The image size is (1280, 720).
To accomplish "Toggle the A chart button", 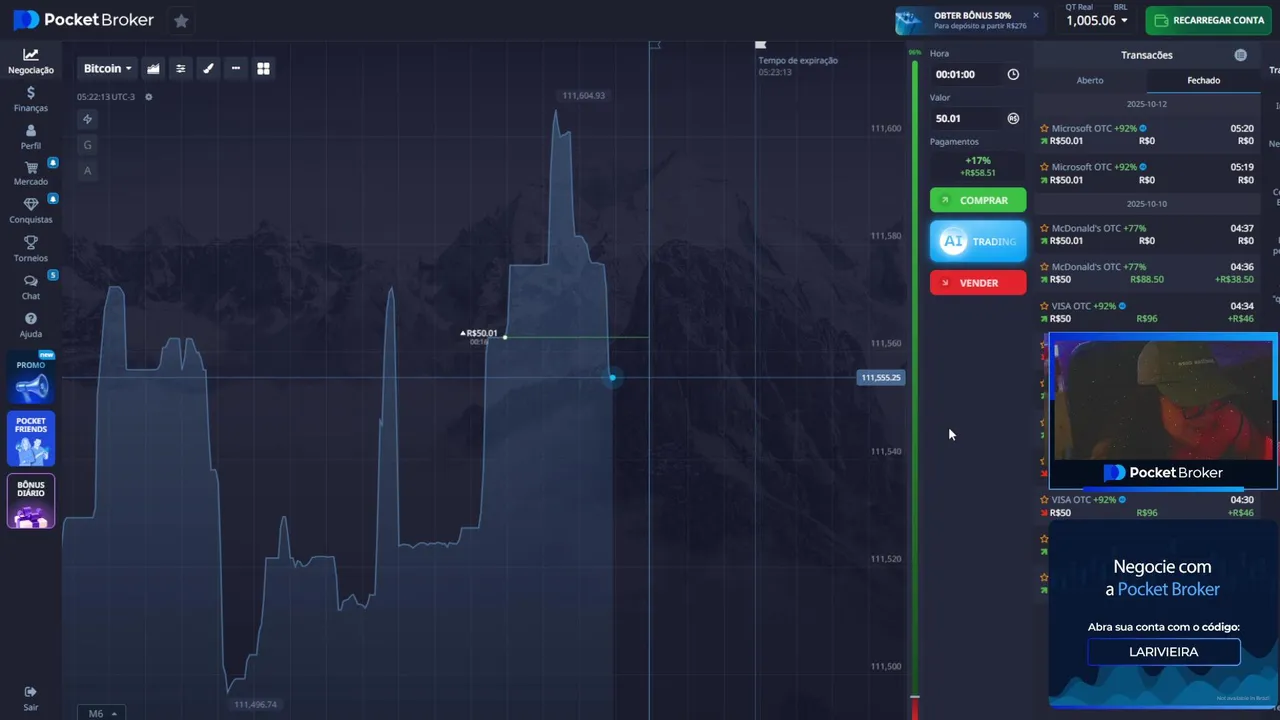I will point(88,171).
